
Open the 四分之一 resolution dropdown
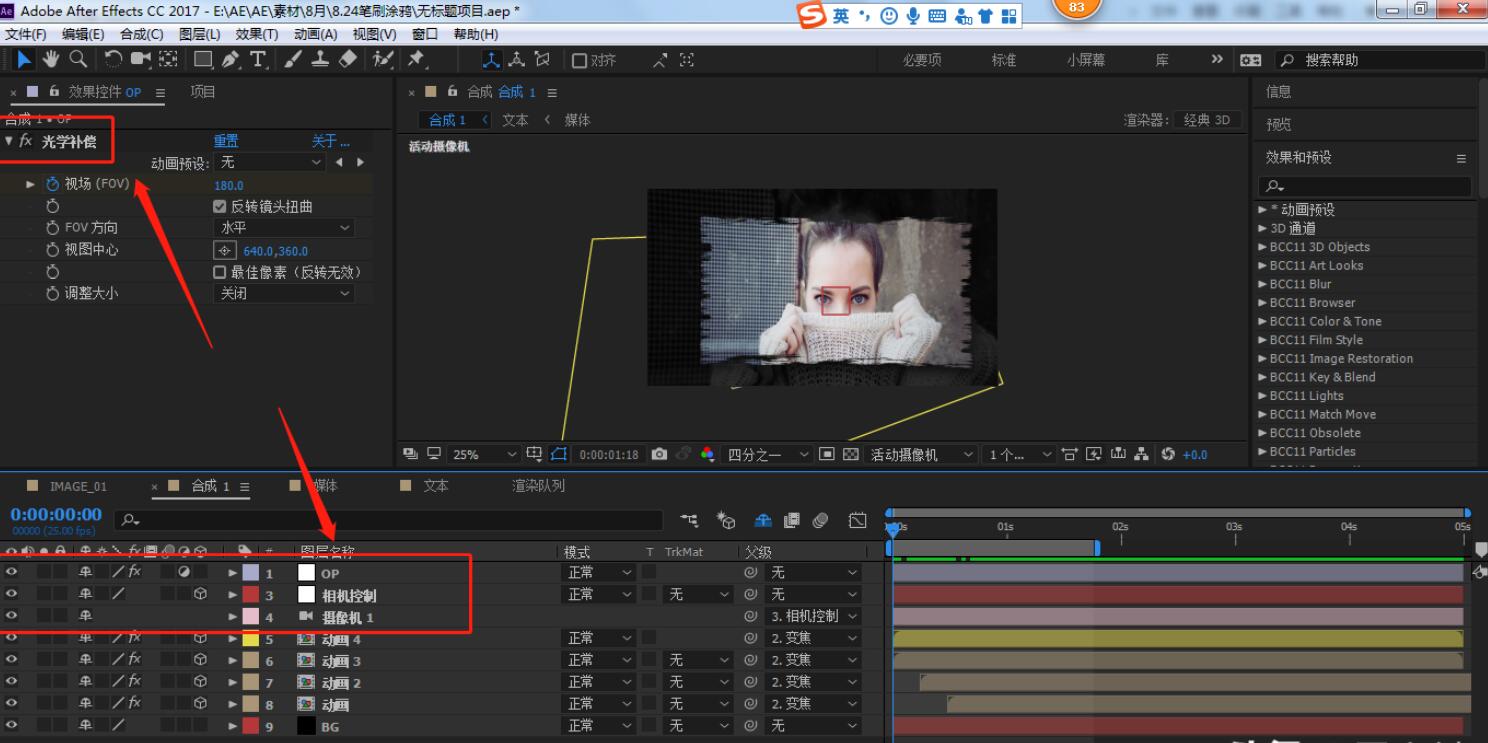pyautogui.click(x=767, y=454)
